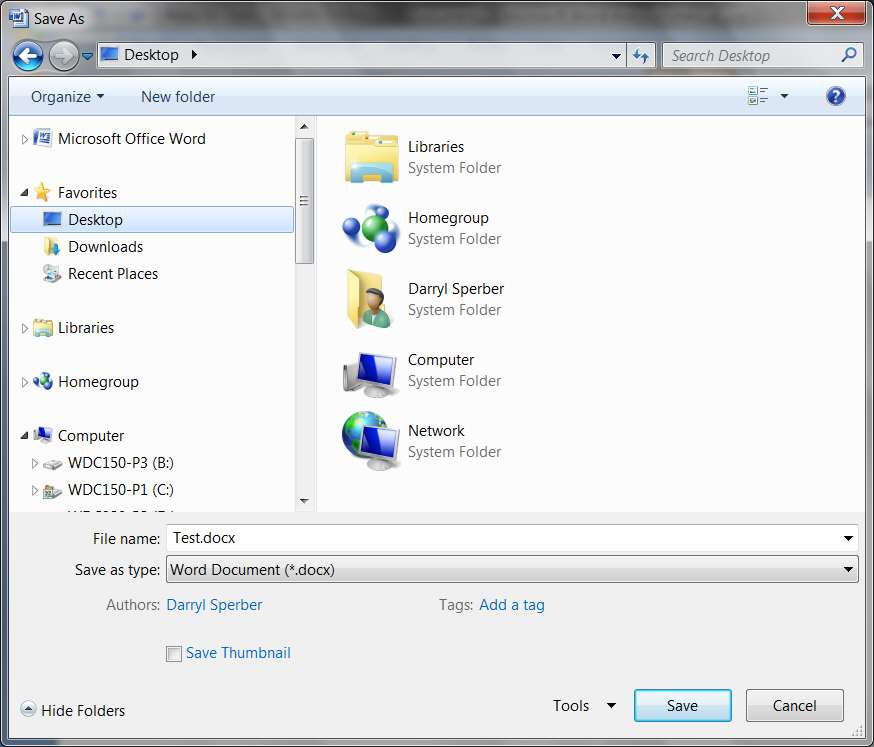Expand the Desktop breadcrumb arrow
Image resolution: width=874 pixels, height=747 pixels.
(x=194, y=55)
